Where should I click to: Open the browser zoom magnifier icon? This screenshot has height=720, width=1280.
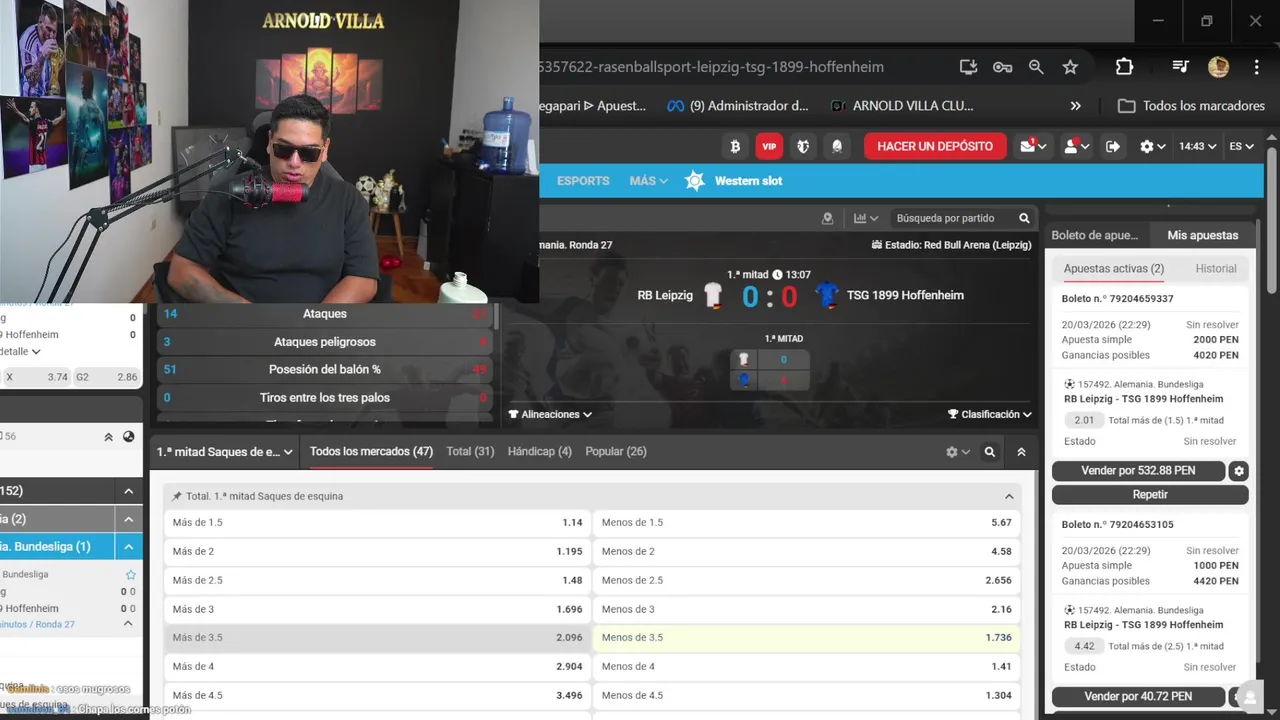point(1036,67)
